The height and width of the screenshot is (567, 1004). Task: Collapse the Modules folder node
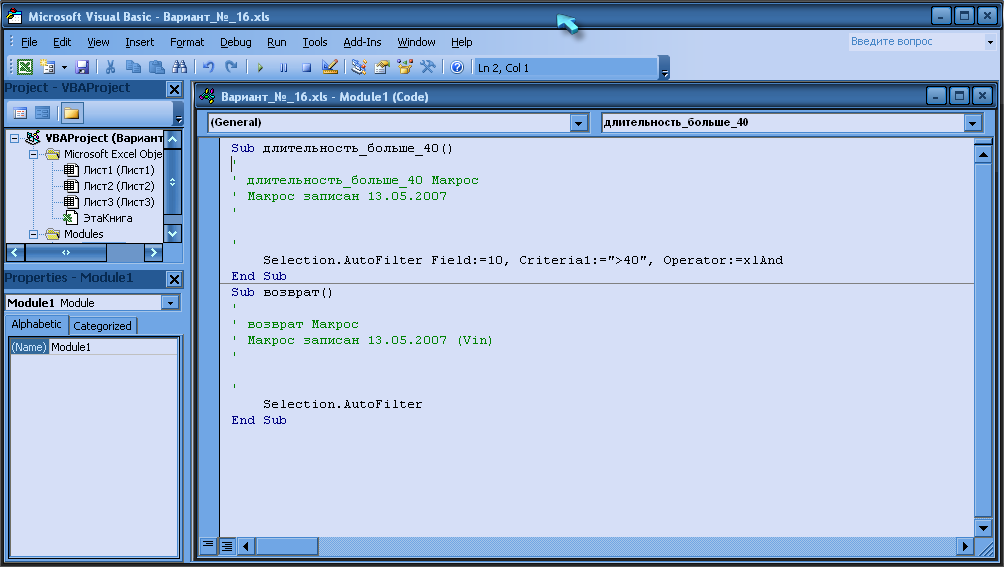click(x=33, y=234)
